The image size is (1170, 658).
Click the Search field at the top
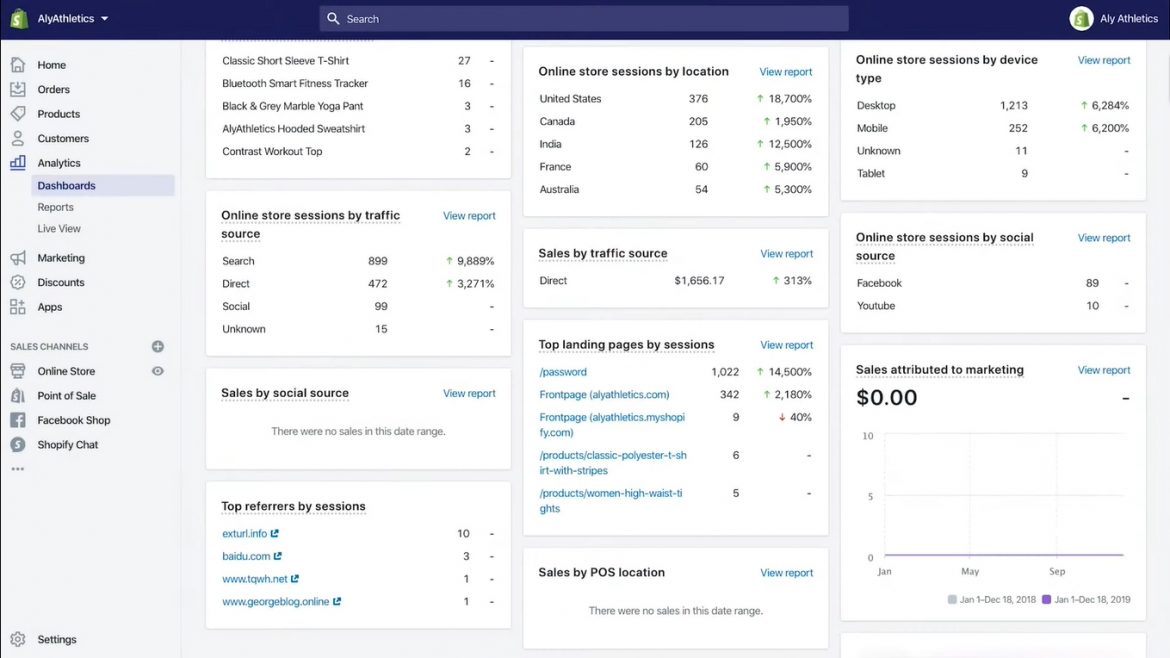point(583,18)
